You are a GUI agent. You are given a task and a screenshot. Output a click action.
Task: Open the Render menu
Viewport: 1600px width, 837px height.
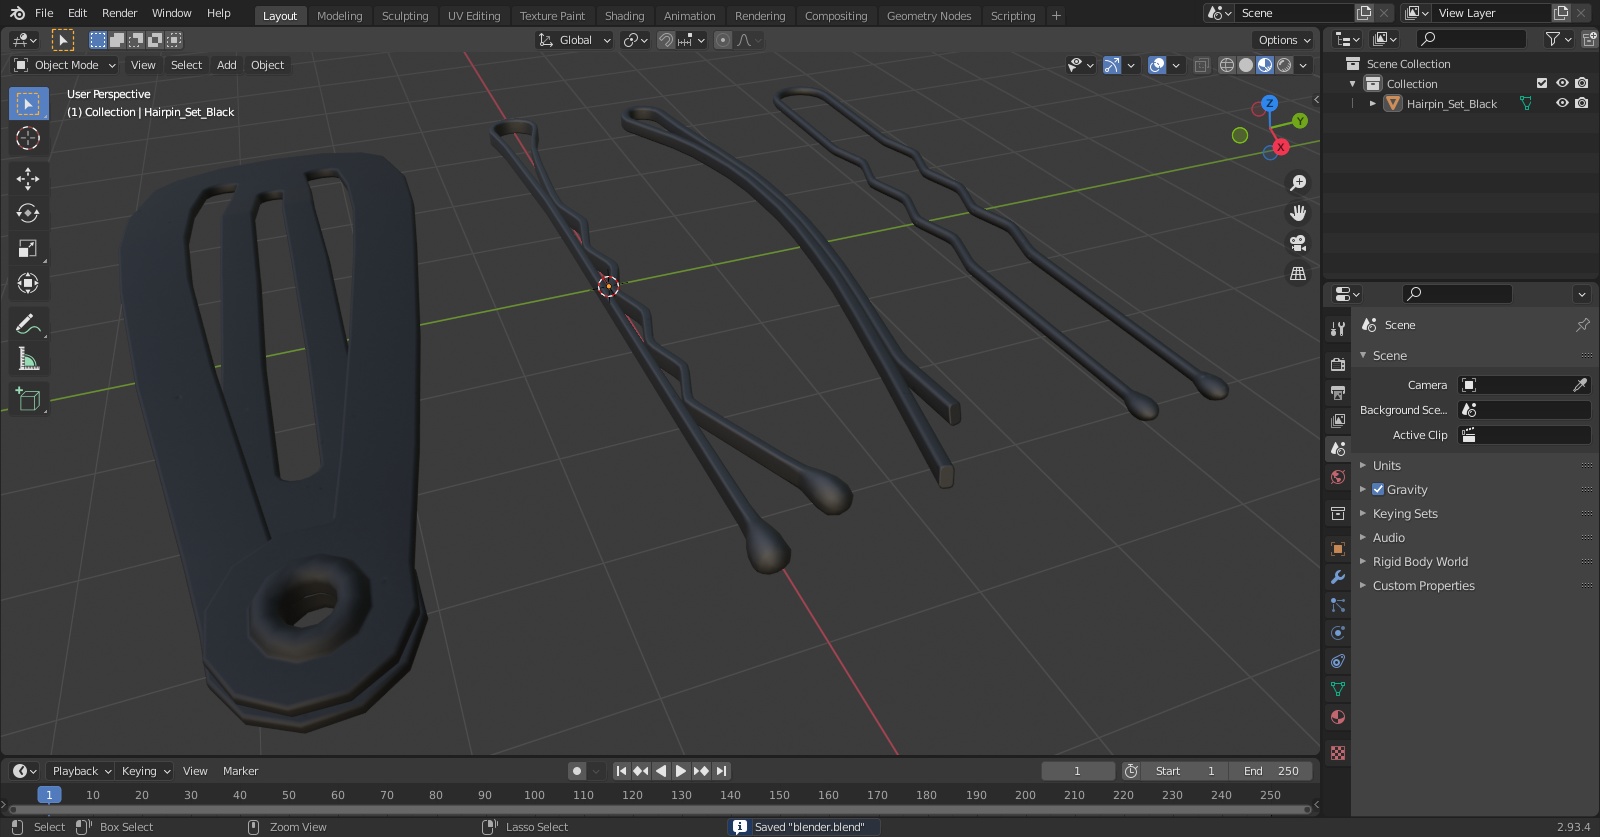(x=119, y=13)
